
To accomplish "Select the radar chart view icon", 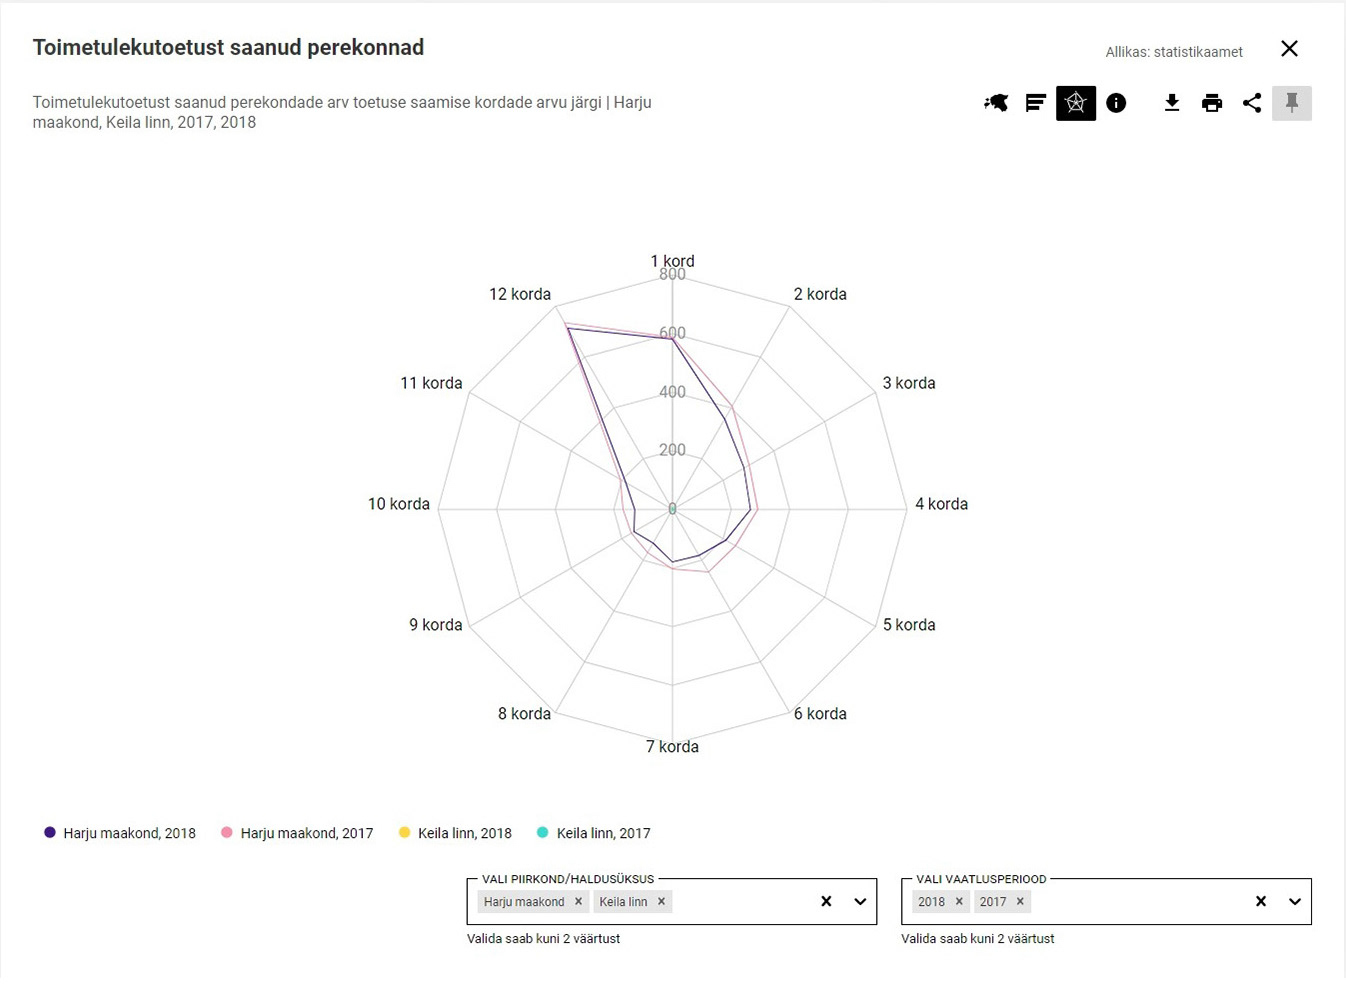I will pos(1076,103).
